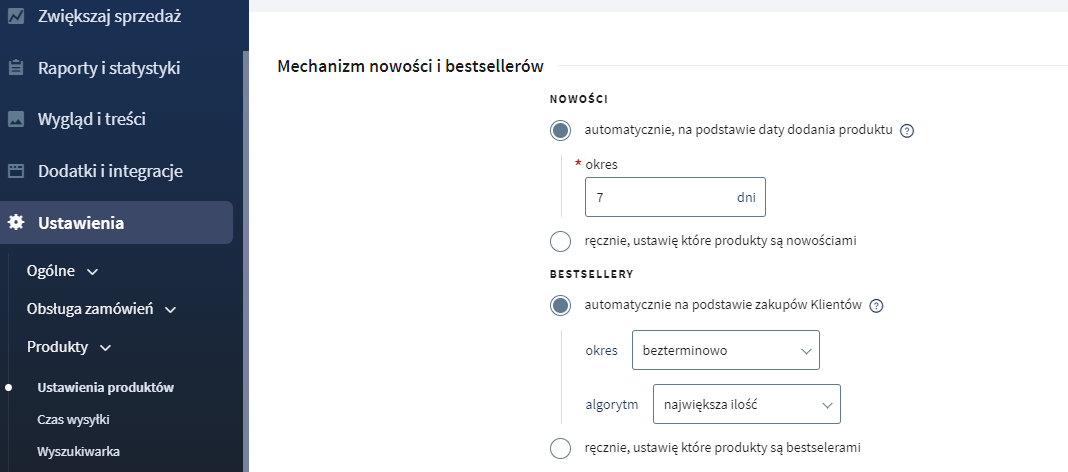Expand the Ogólne submenu
The height and width of the screenshot is (472, 1068).
(63, 271)
